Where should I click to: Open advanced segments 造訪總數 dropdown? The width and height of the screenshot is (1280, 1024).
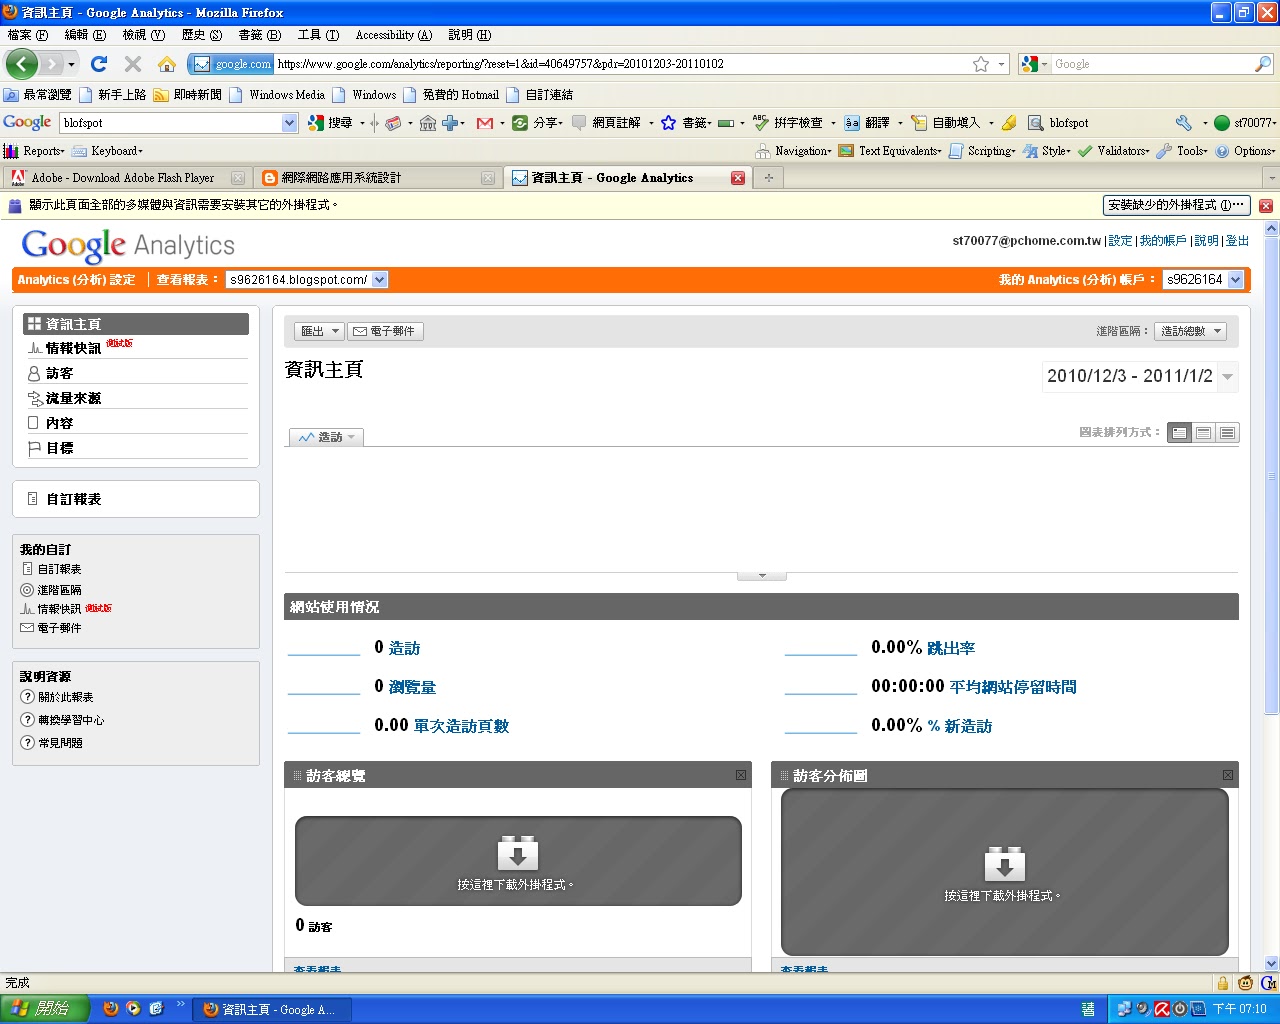1190,331
